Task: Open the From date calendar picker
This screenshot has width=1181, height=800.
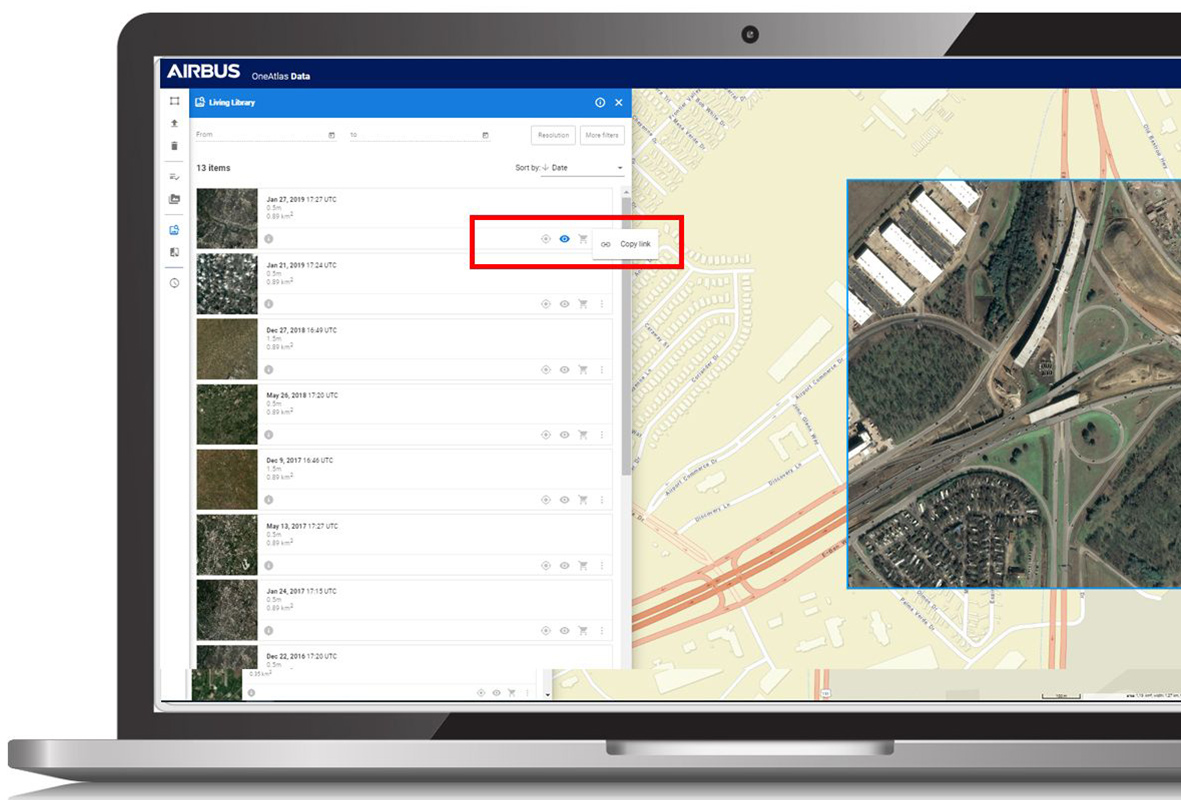Action: point(331,135)
